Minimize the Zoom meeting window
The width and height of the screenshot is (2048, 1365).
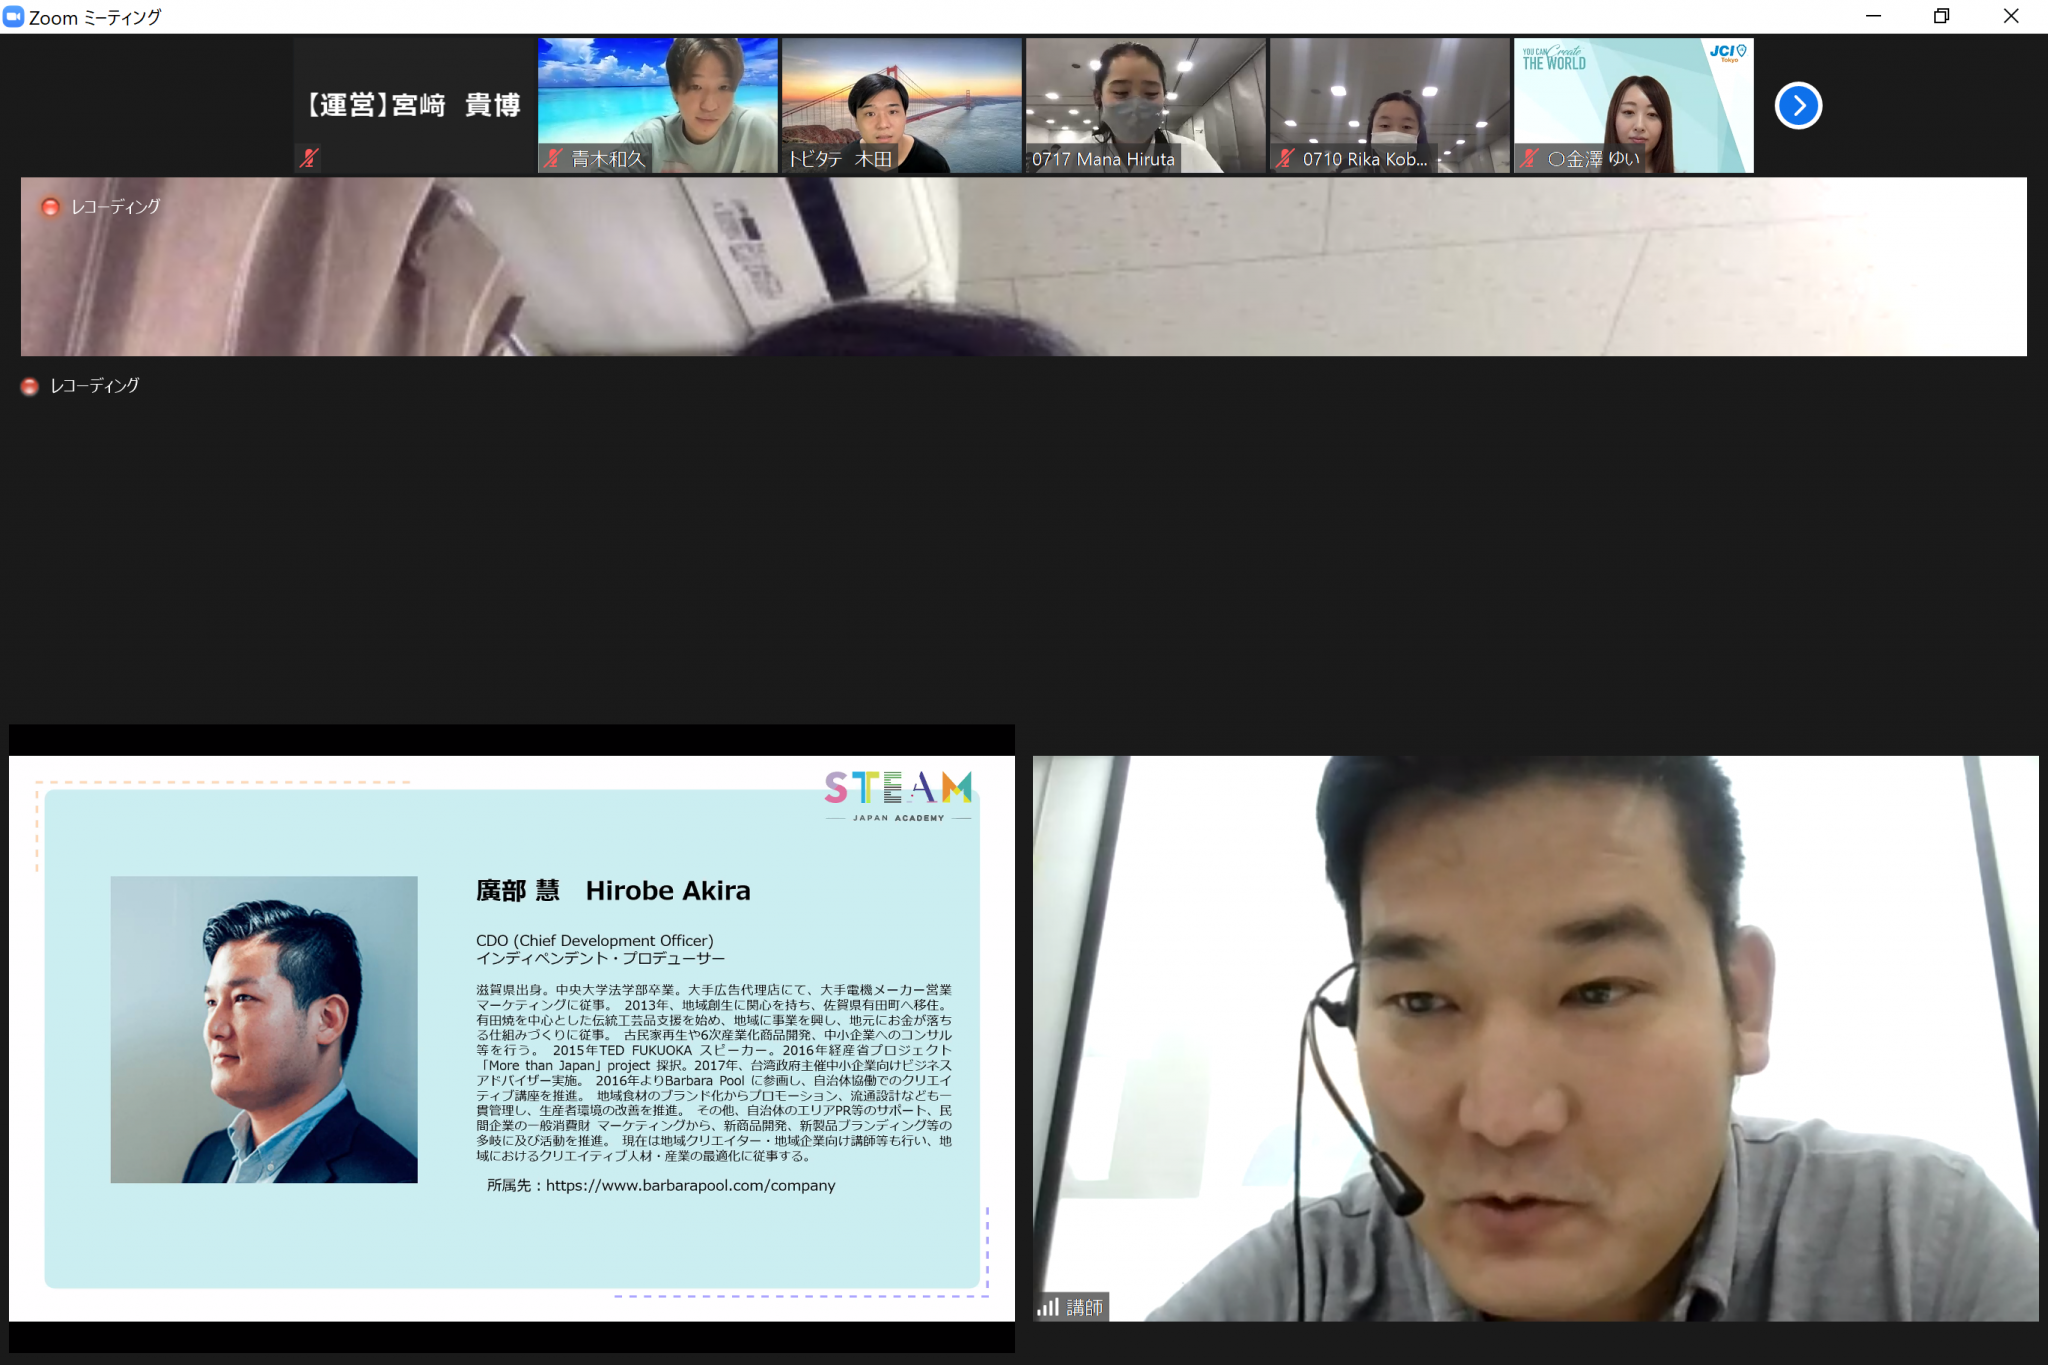point(1873,16)
